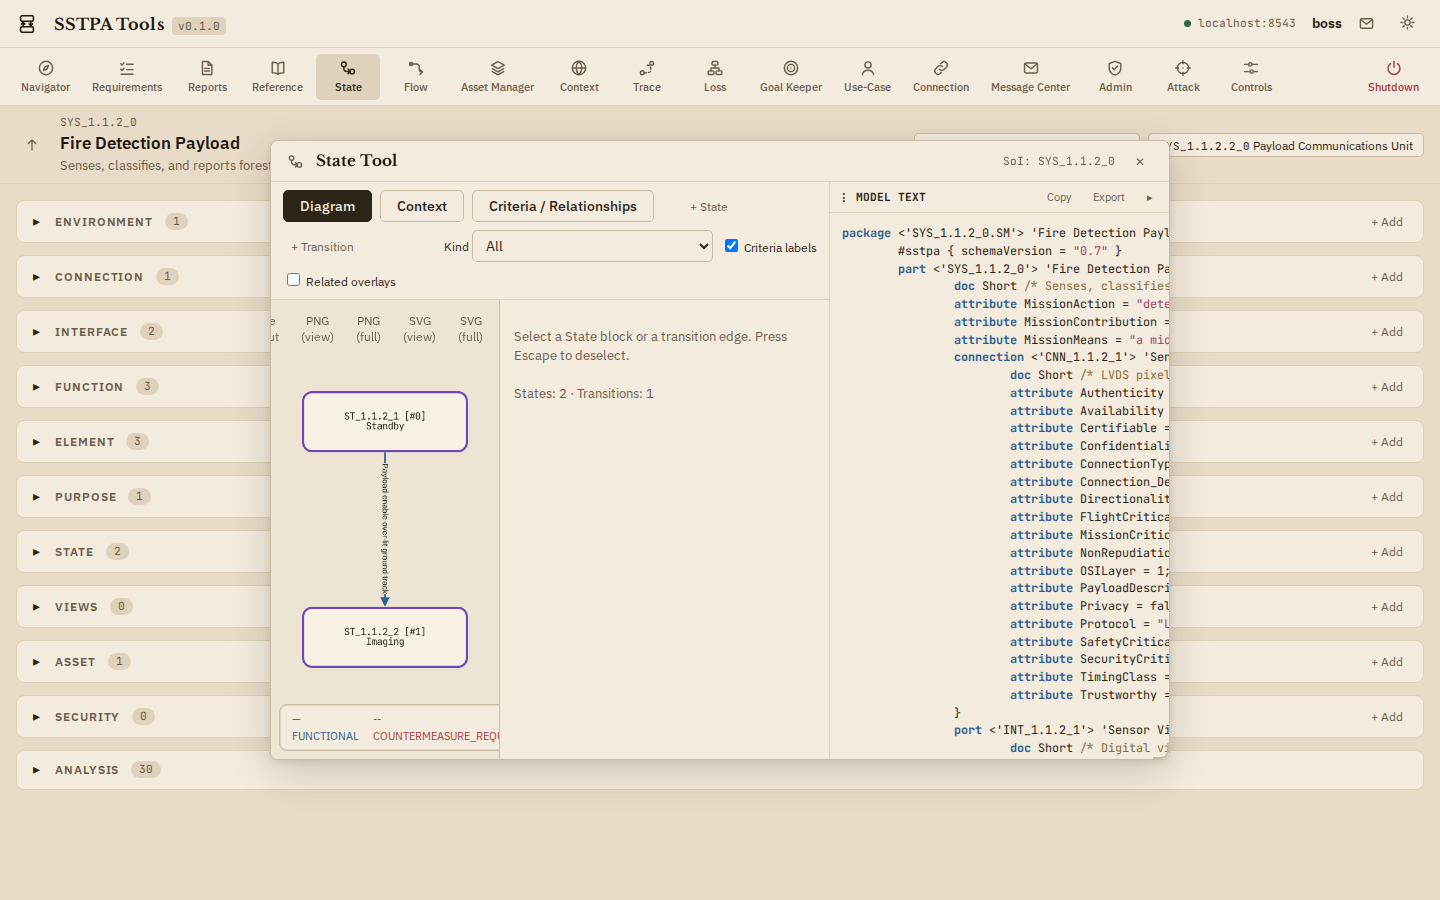Add item to STATE row
Viewport: 1440px width, 900px height.
(1387, 552)
